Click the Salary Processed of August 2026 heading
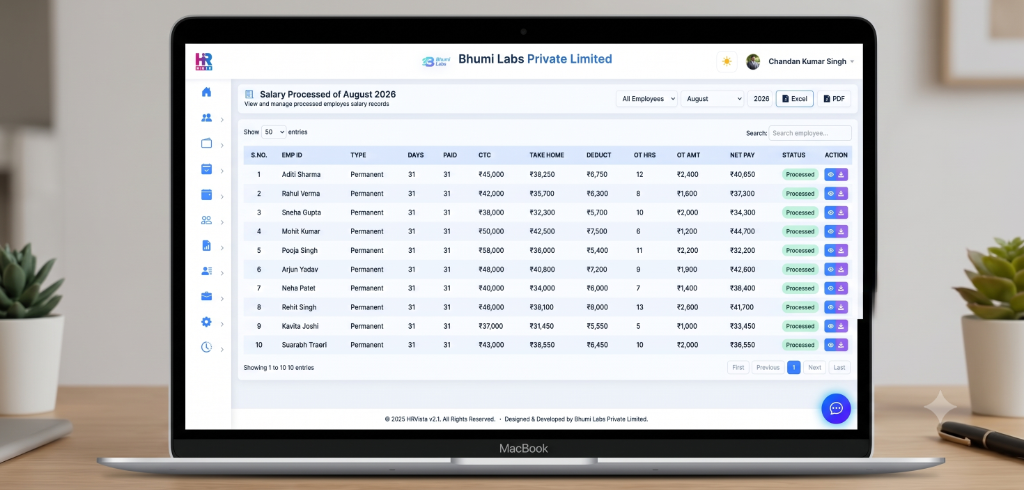The image size is (1024, 490). click(x=328, y=94)
